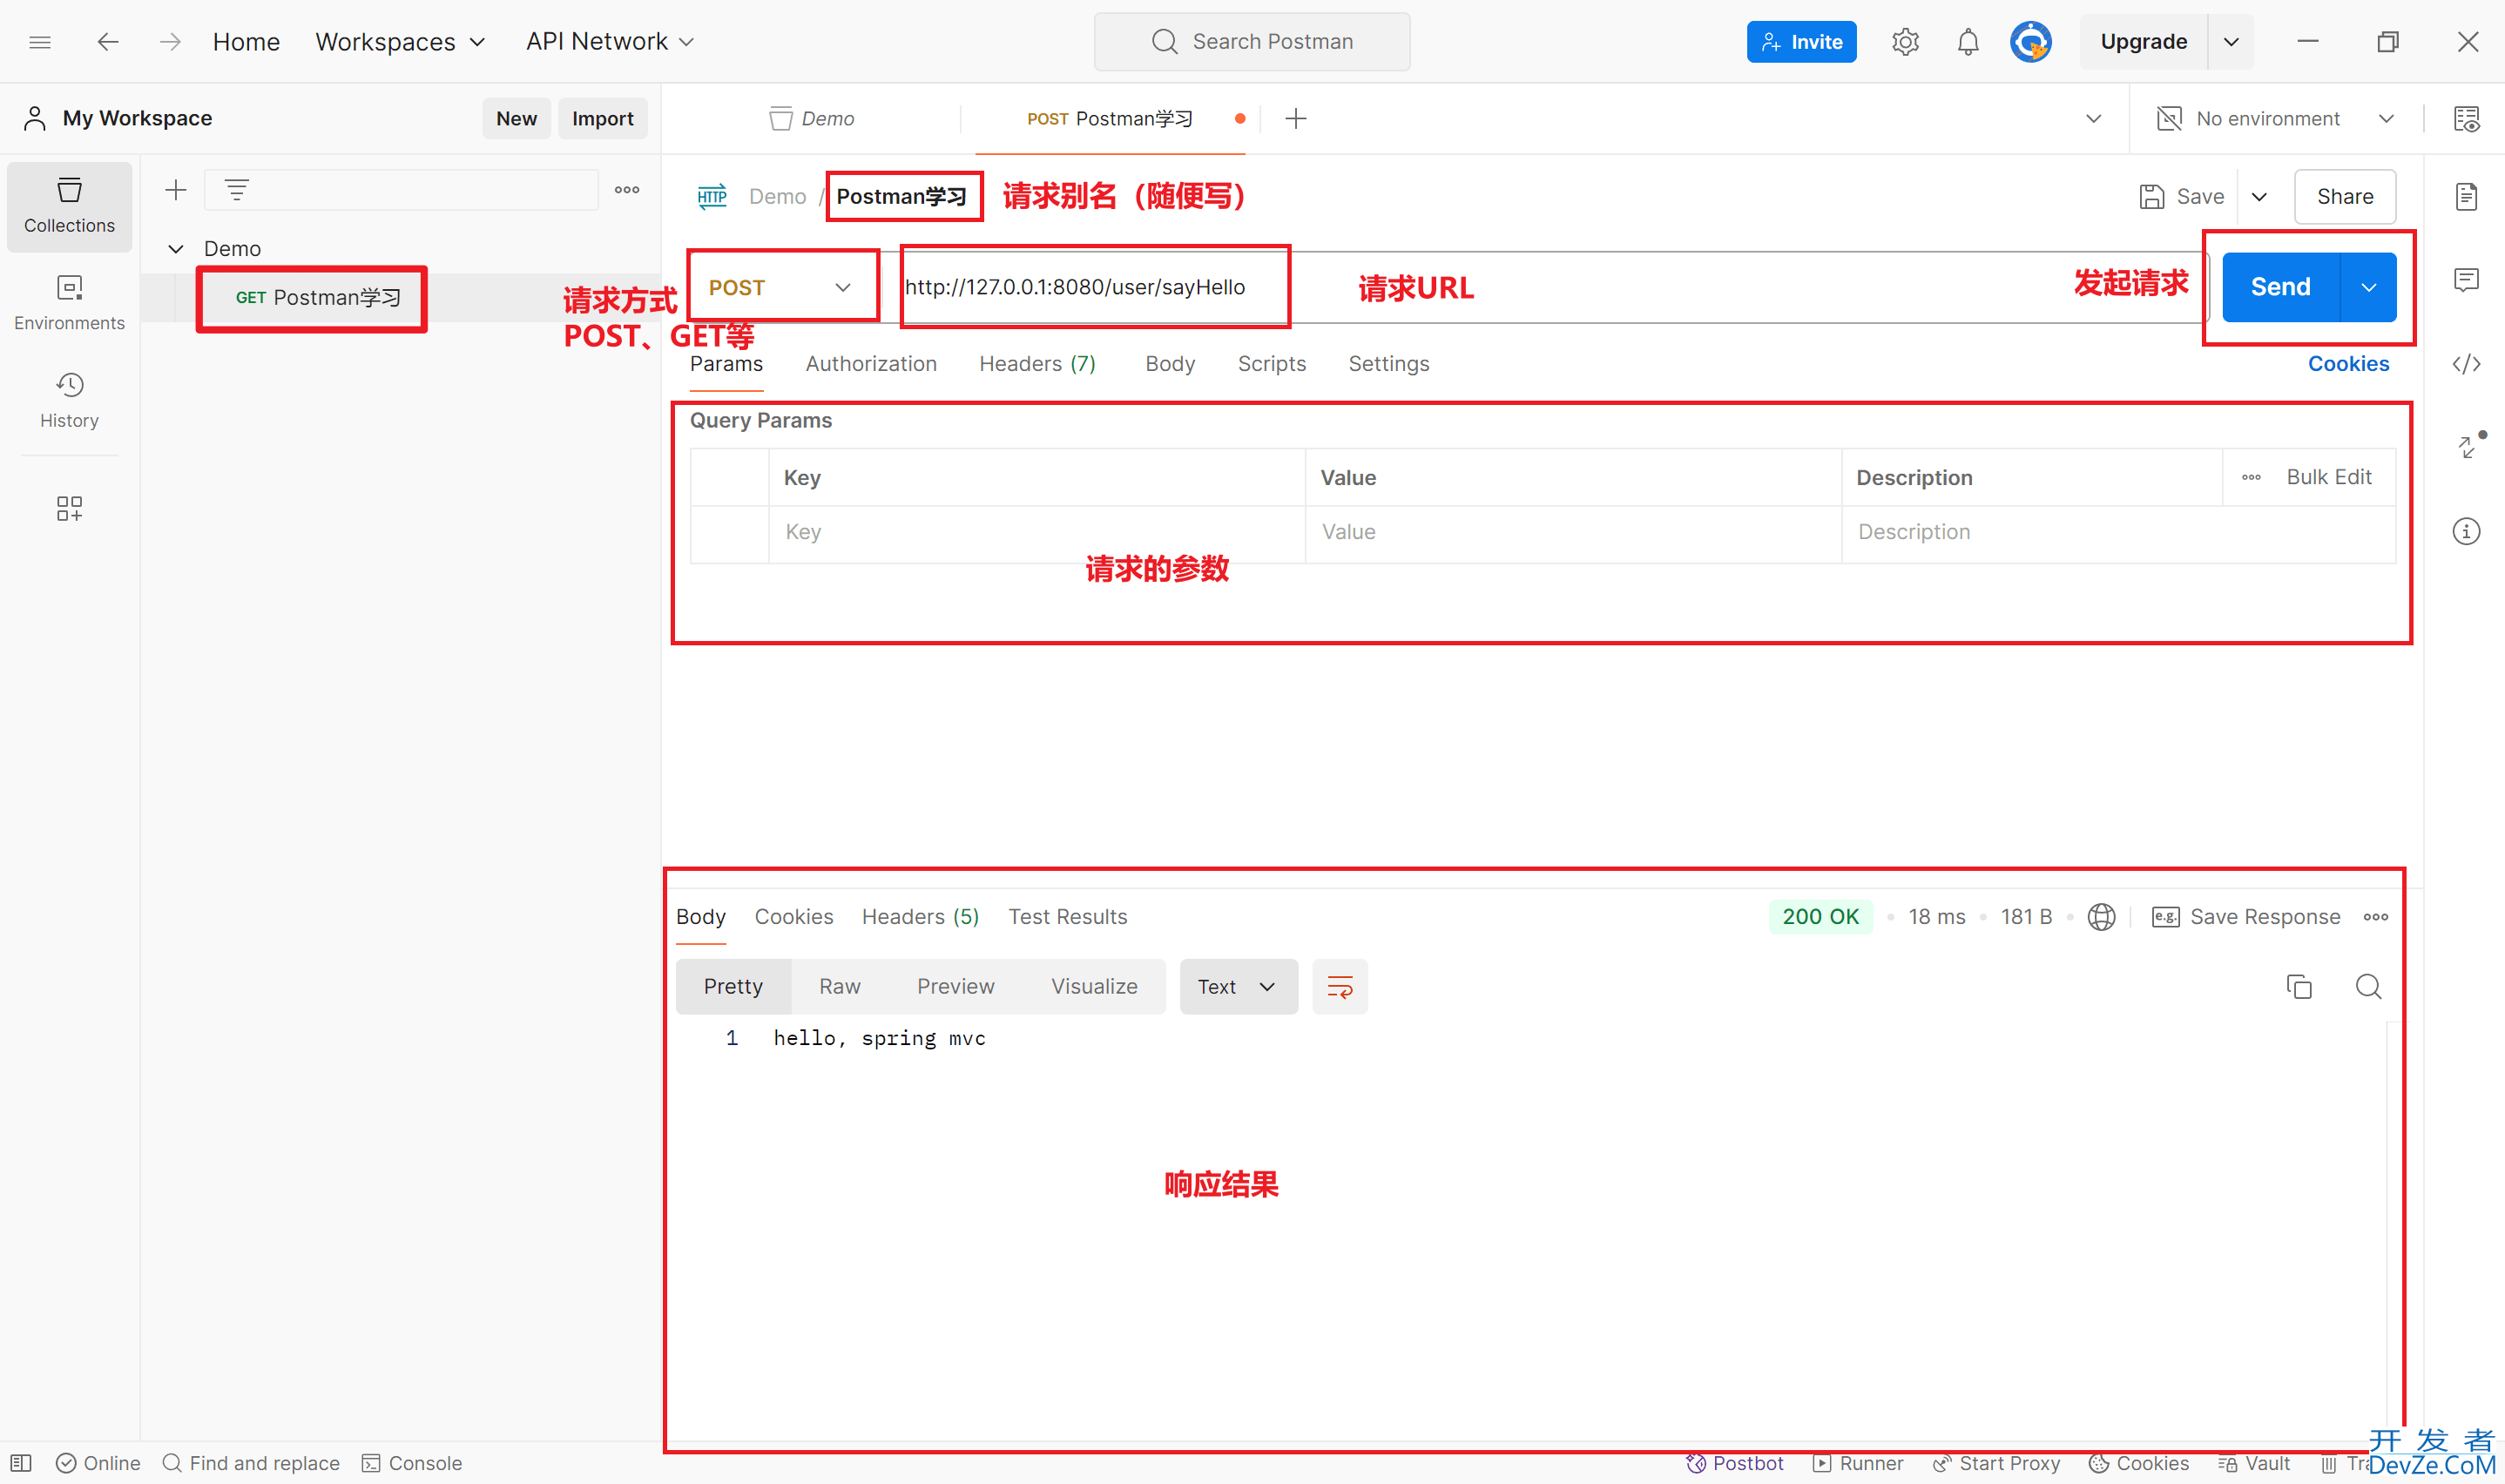Image resolution: width=2505 pixels, height=1484 pixels.
Task: Open the response Headers (5) tab
Action: coord(920,917)
